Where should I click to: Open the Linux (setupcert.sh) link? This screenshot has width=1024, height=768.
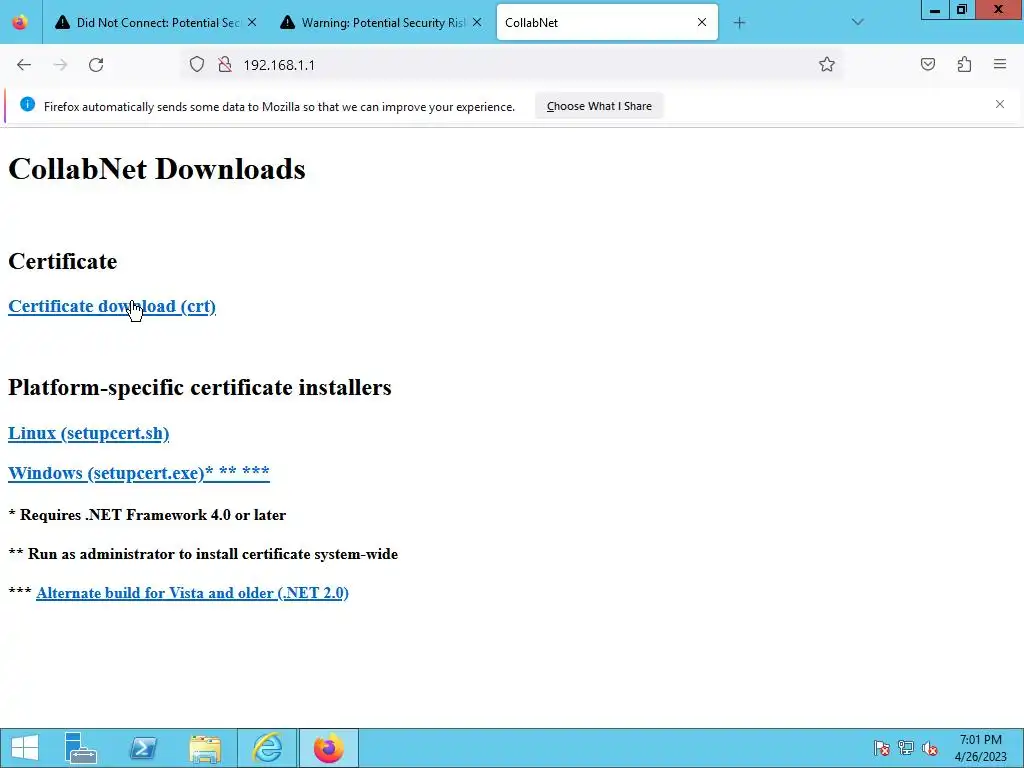(88, 434)
